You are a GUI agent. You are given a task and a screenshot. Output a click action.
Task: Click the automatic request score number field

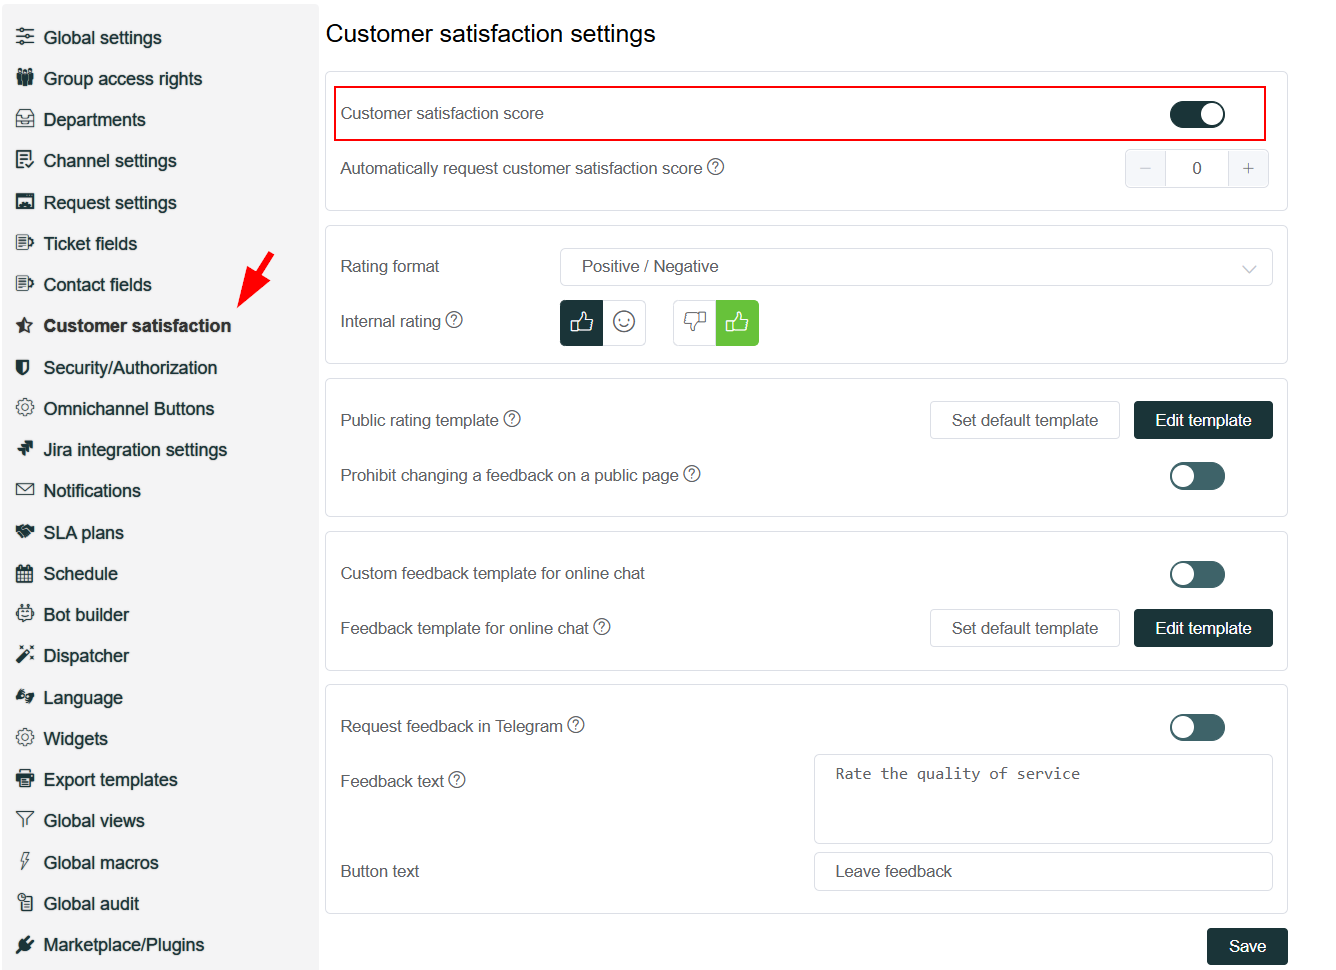pos(1197,169)
